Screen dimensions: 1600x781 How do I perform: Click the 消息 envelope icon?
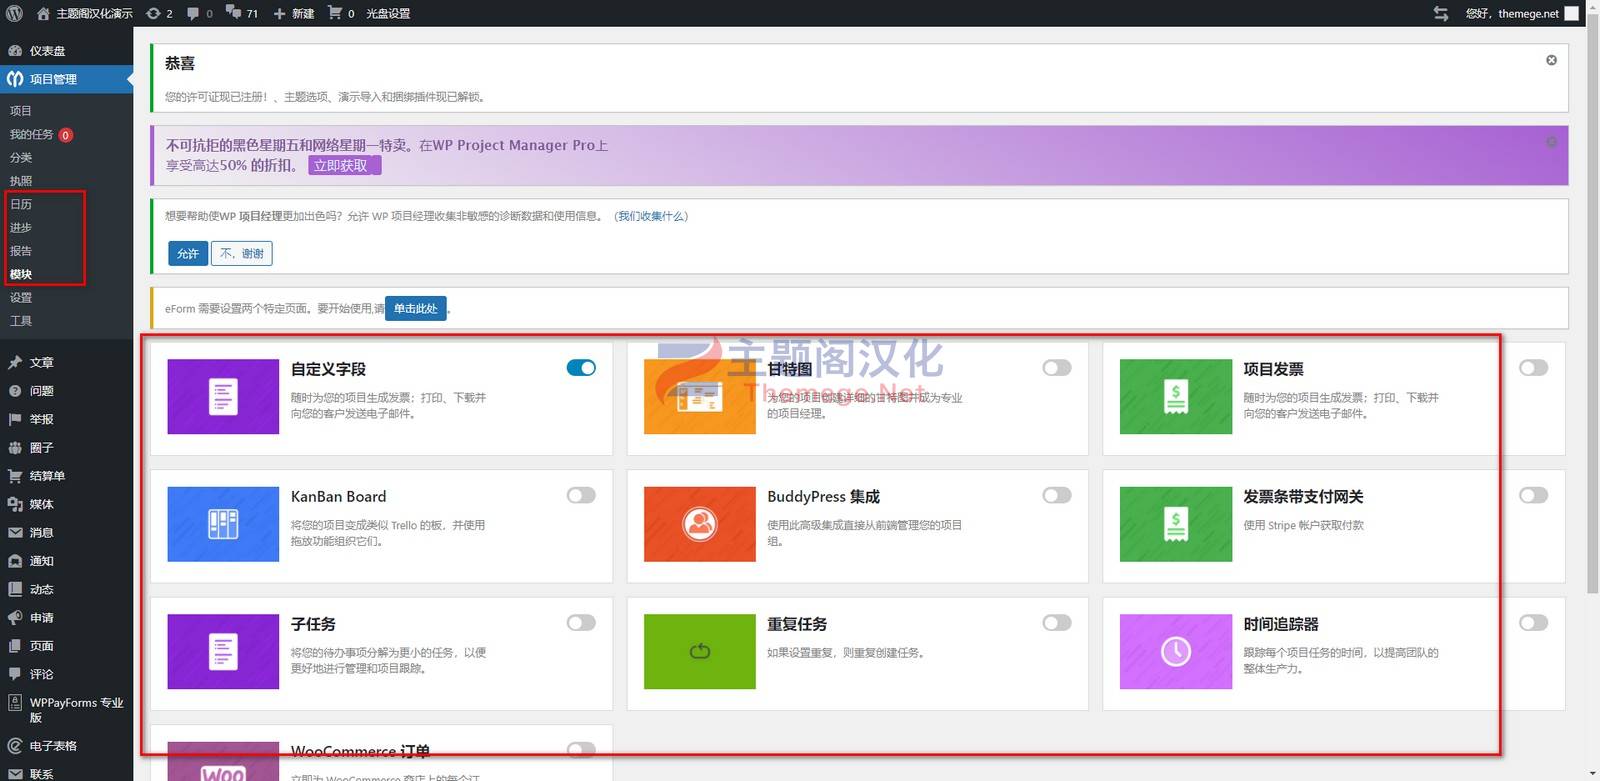point(15,533)
